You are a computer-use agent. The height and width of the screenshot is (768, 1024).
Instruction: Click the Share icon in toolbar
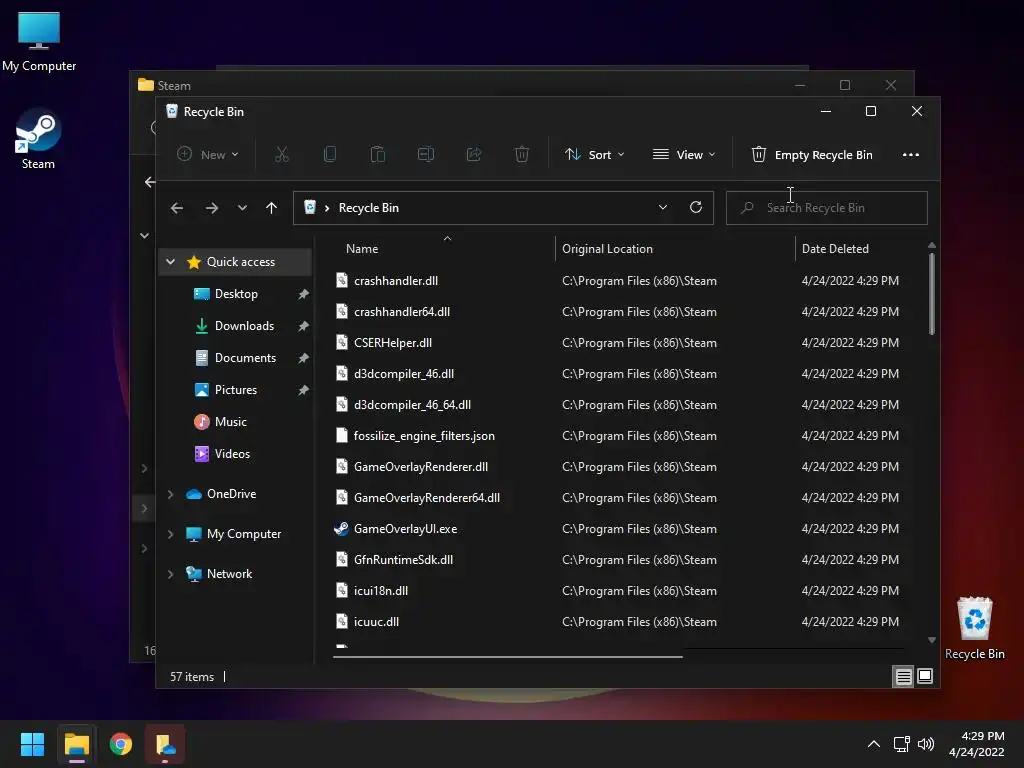point(474,155)
